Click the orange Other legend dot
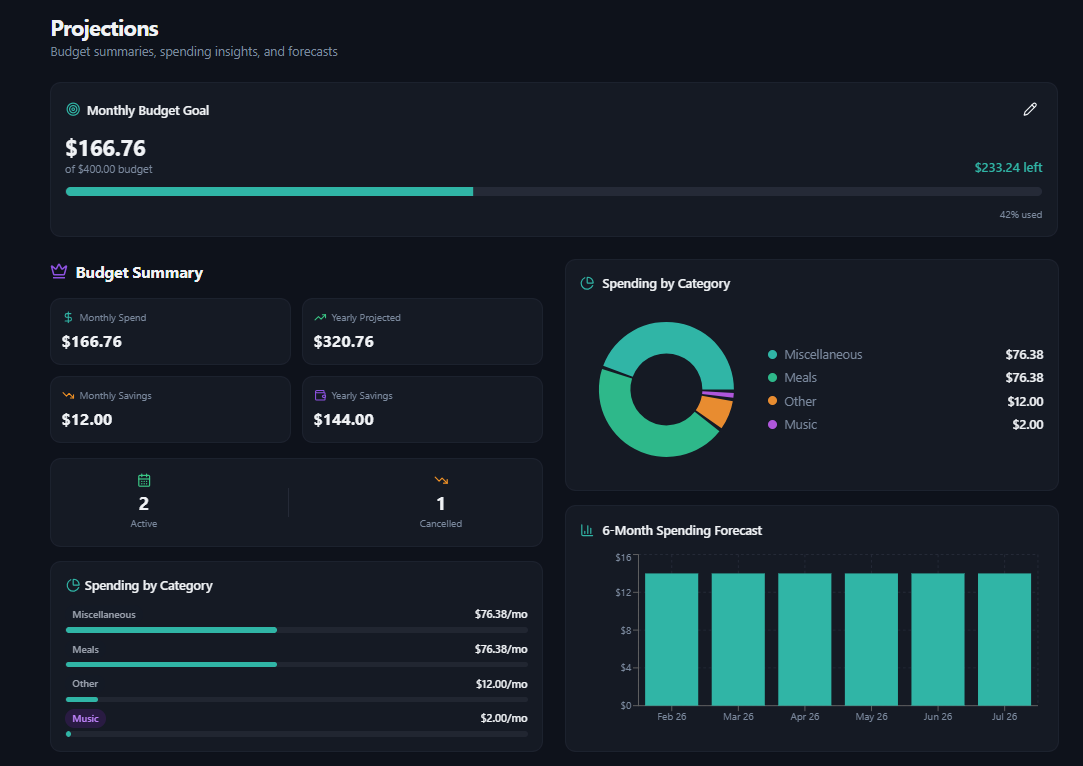The image size is (1083, 766). pyautogui.click(x=772, y=401)
